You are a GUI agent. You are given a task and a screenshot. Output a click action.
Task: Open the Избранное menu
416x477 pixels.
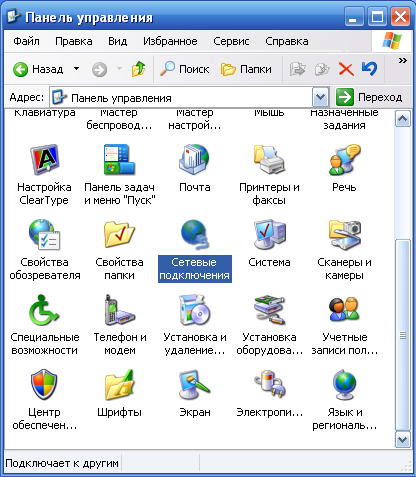pos(170,41)
